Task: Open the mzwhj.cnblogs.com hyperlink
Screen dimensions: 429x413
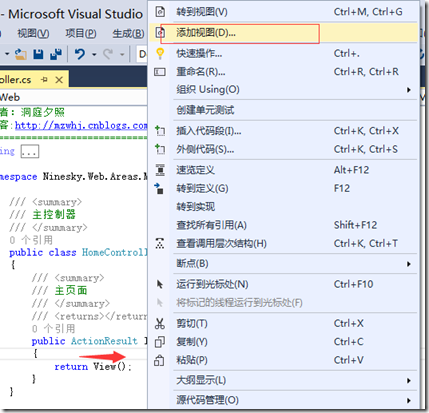Action: (81, 125)
